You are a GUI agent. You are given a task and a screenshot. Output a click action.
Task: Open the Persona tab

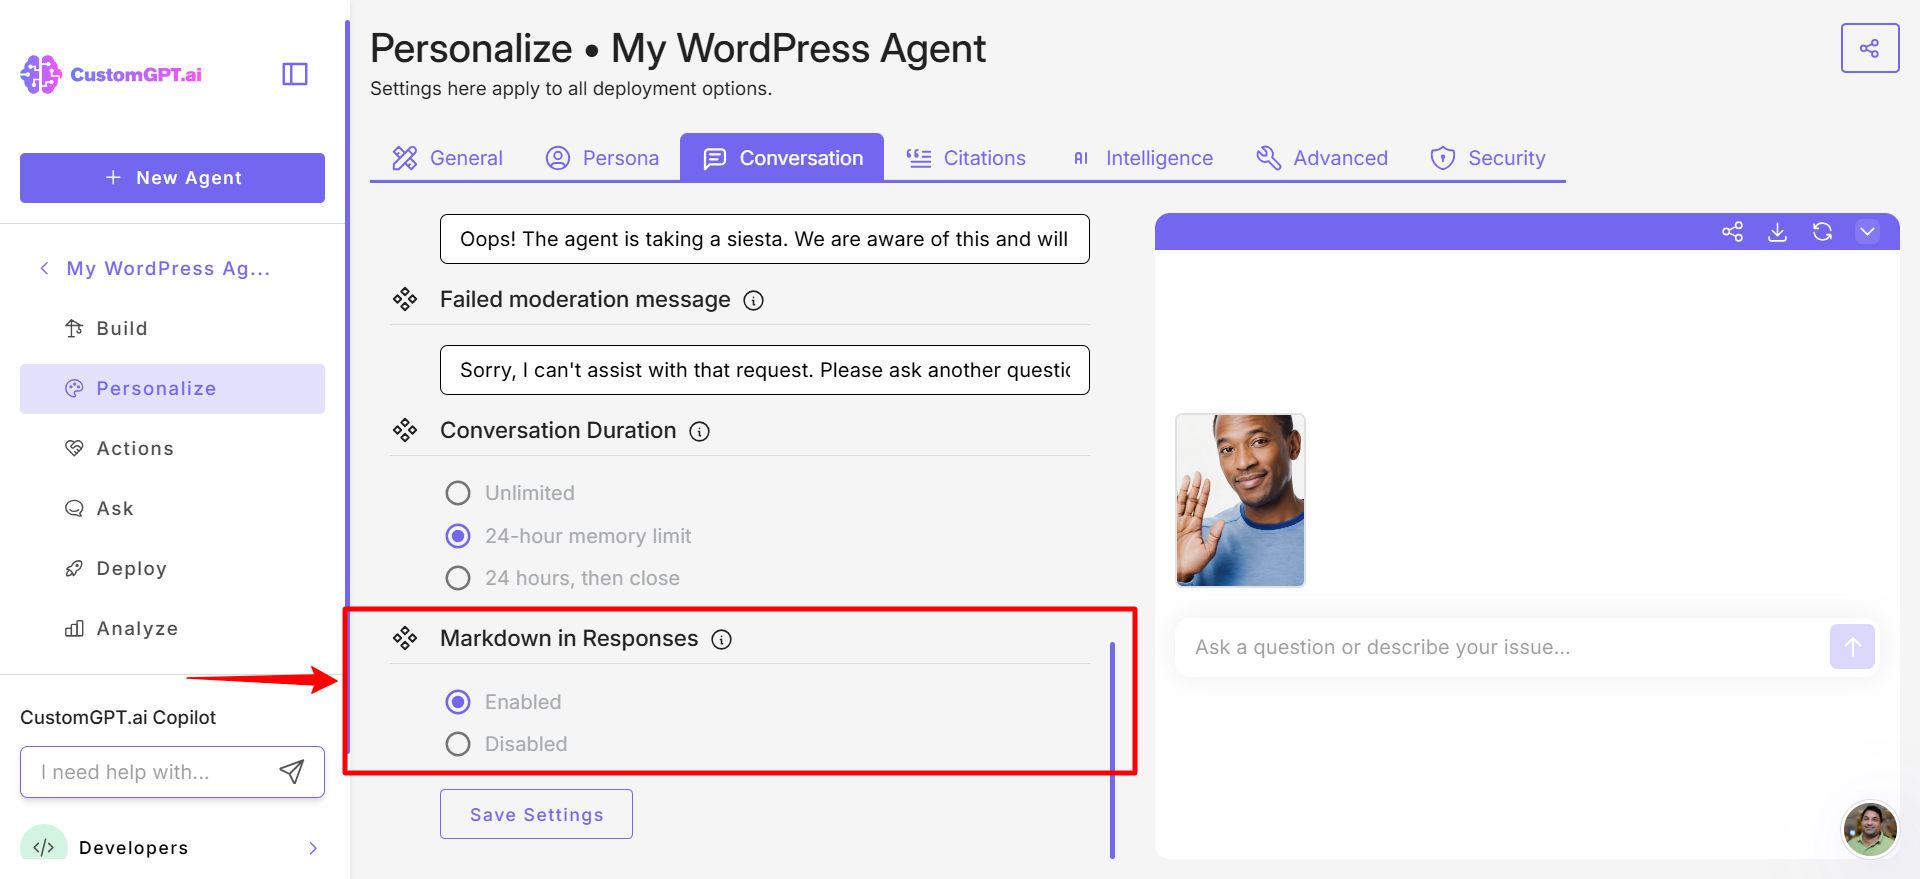coord(602,158)
